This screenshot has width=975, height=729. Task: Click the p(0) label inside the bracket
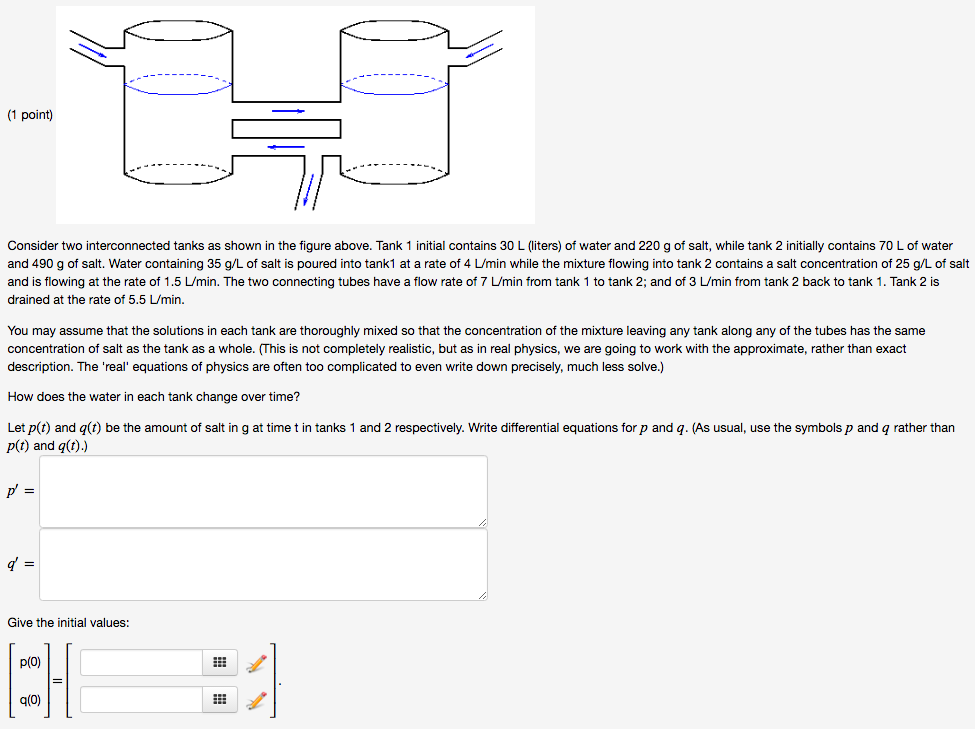coord(30,662)
